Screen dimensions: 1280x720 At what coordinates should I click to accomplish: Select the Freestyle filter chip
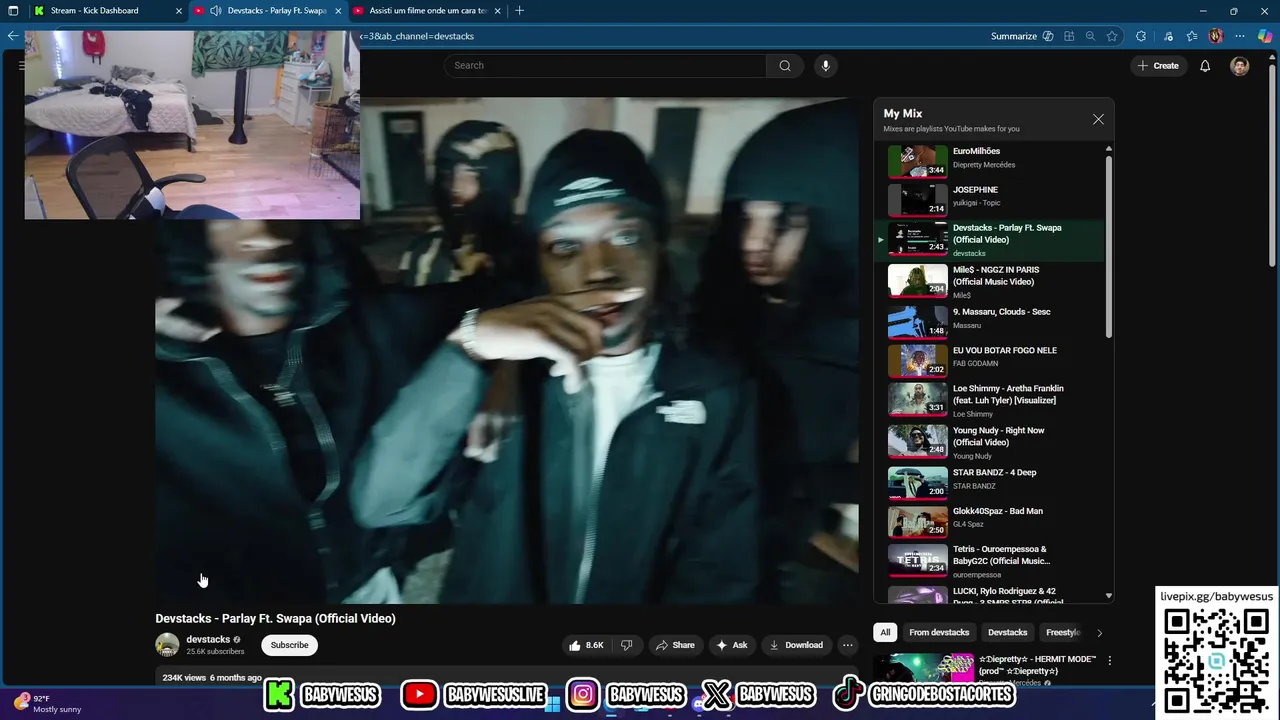[1062, 633]
